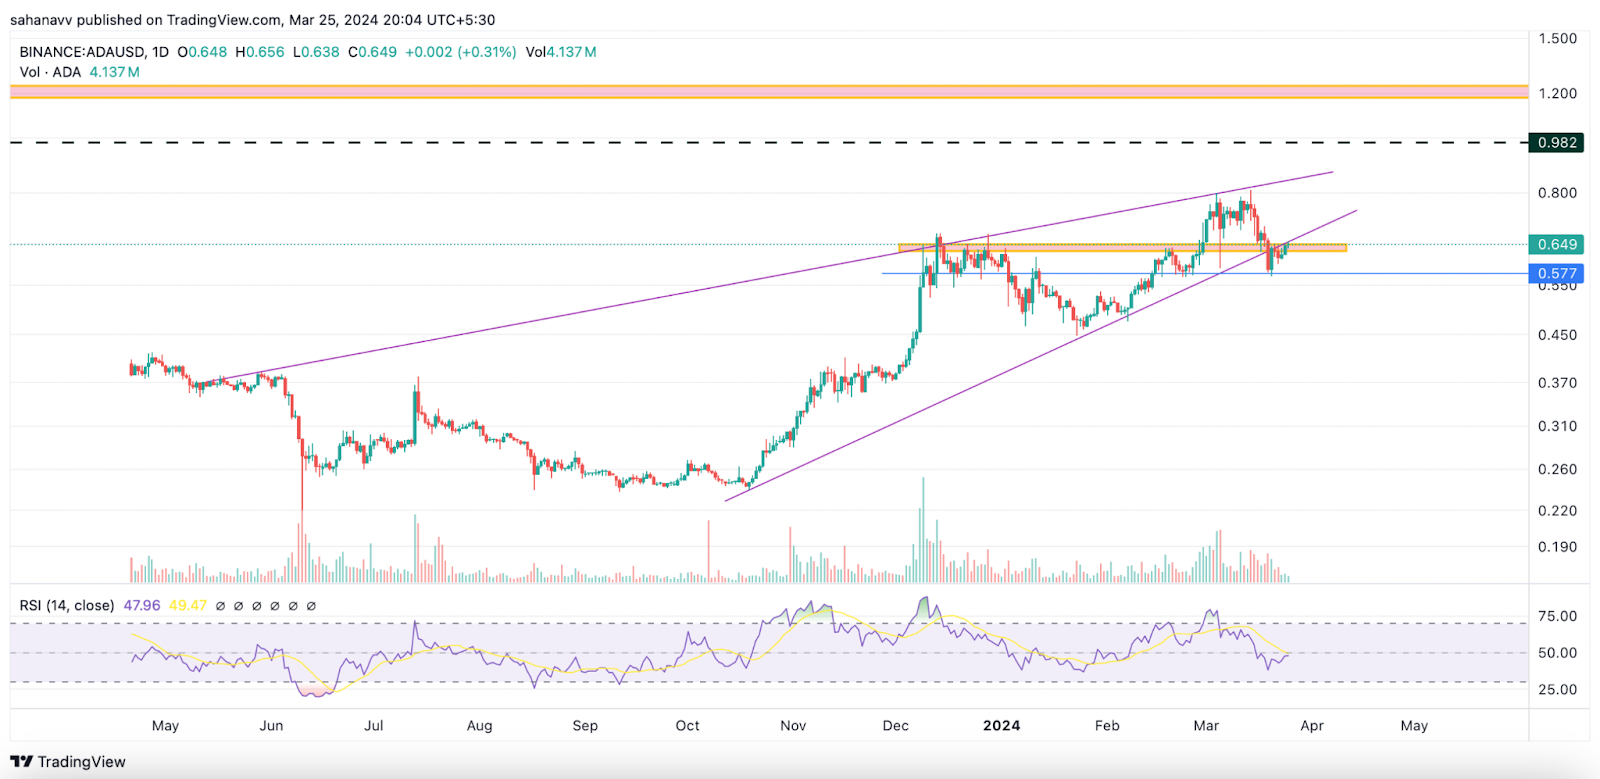The width and height of the screenshot is (1600, 779).
Task: Click the 0.800 price axis label
Action: point(1557,193)
